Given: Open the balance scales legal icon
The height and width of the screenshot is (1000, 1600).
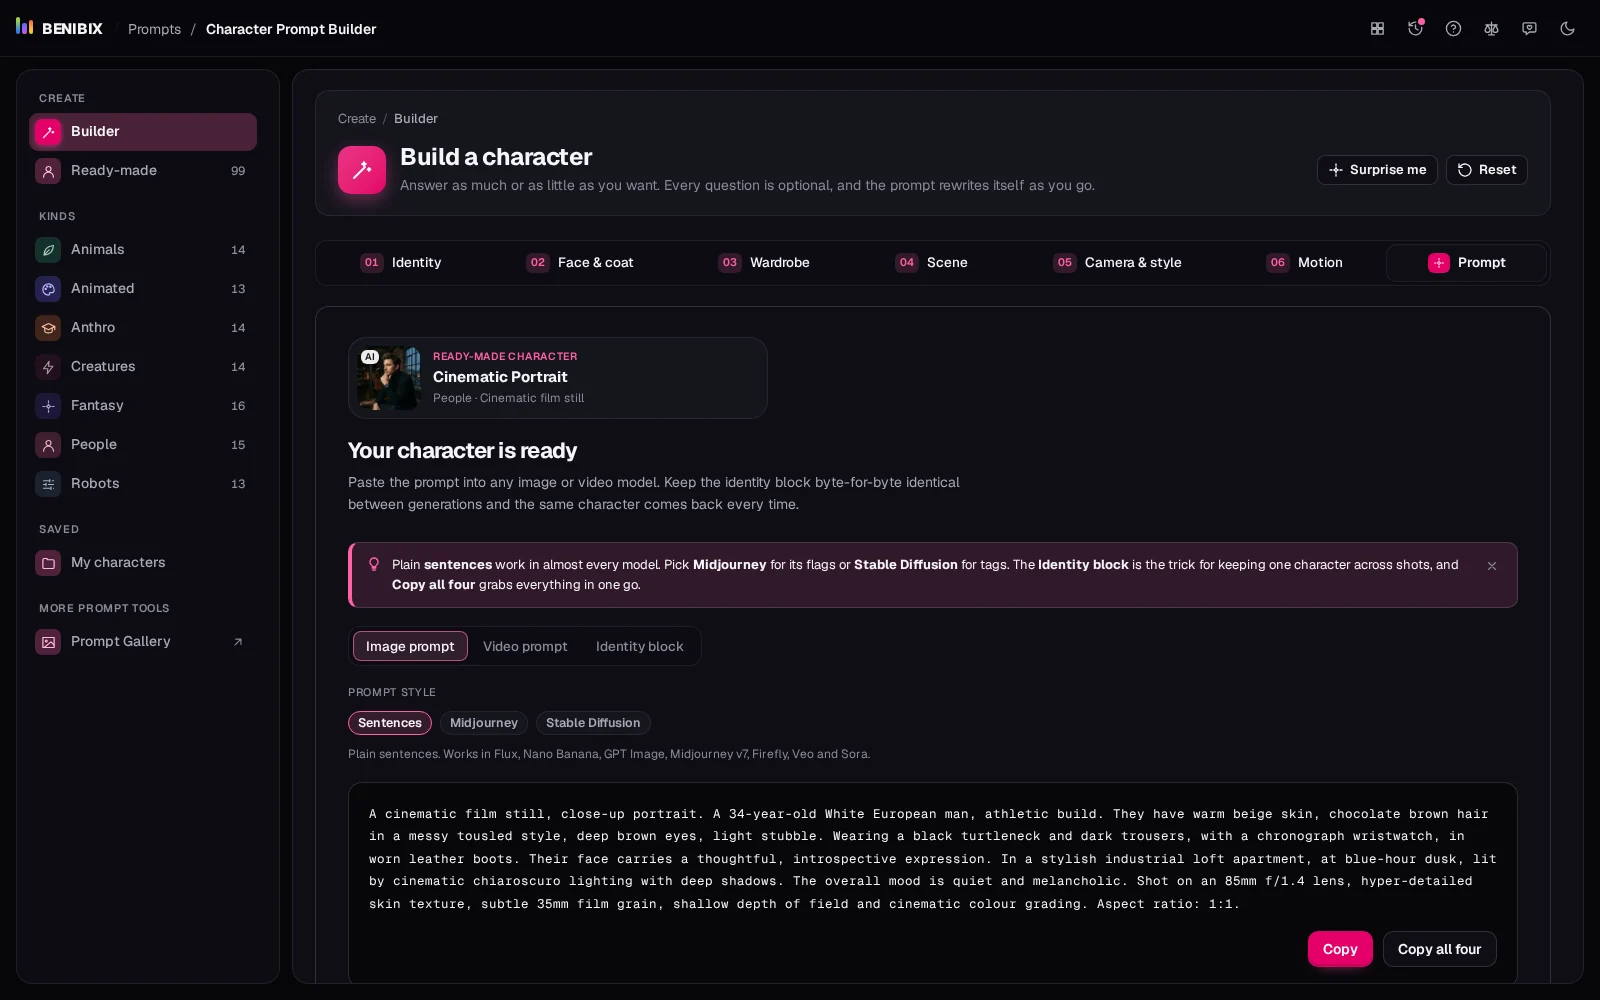Looking at the screenshot, I should (x=1491, y=29).
